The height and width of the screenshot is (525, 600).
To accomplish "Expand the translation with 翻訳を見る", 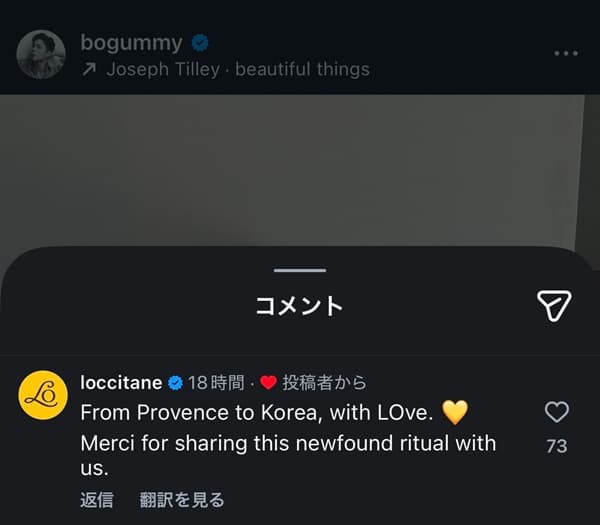I will pos(182,499).
